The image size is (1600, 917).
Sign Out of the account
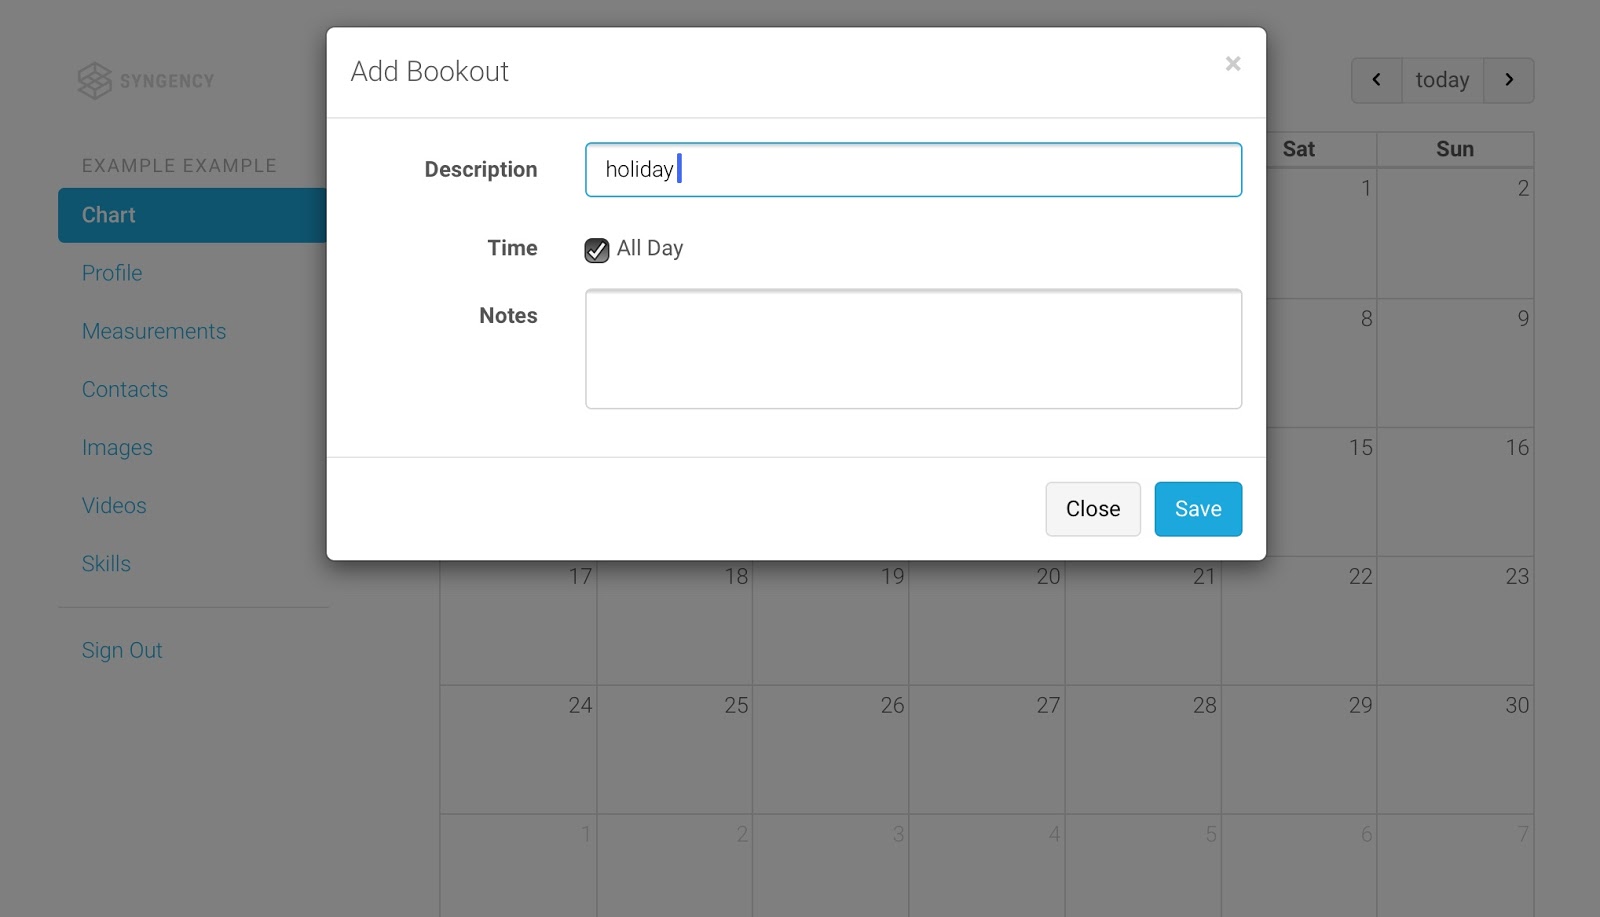122,650
